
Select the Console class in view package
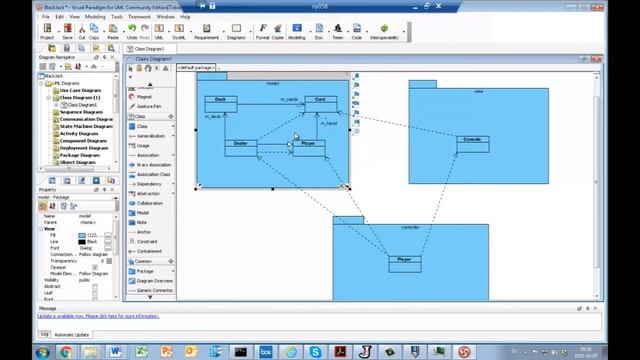pos(473,144)
